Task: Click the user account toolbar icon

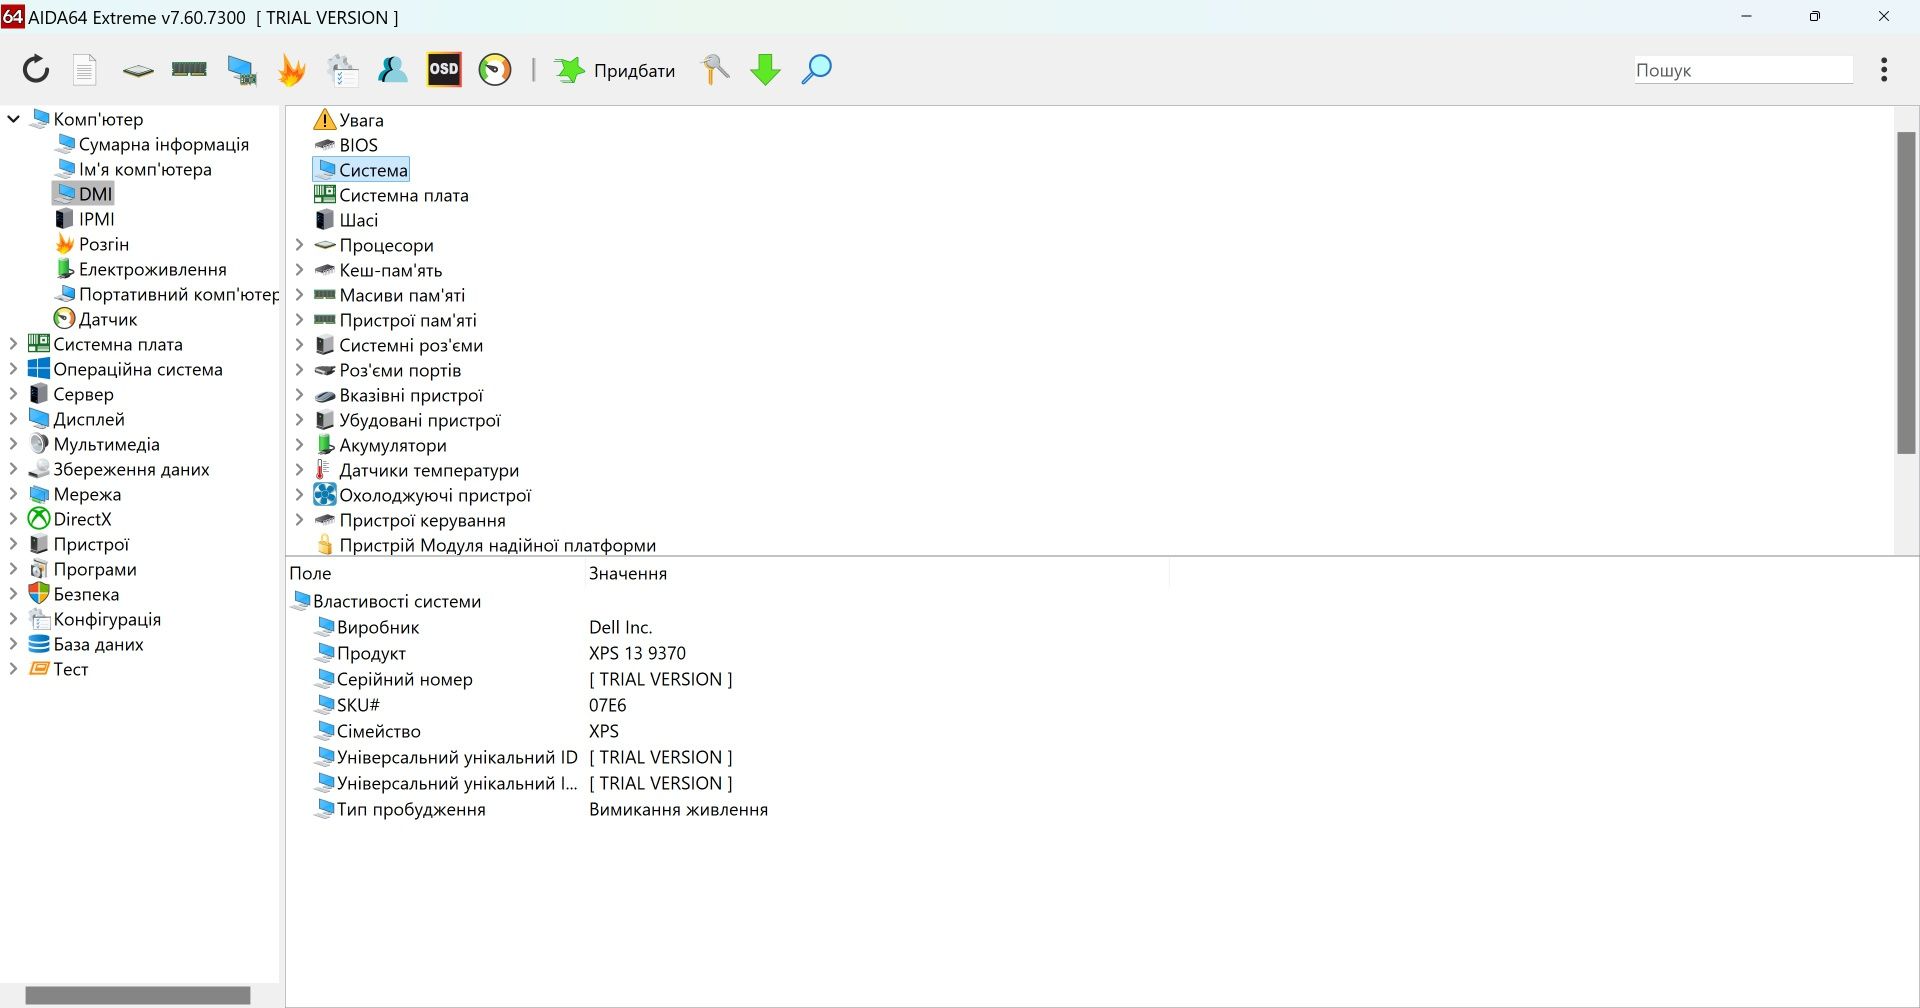Action: coord(393,69)
